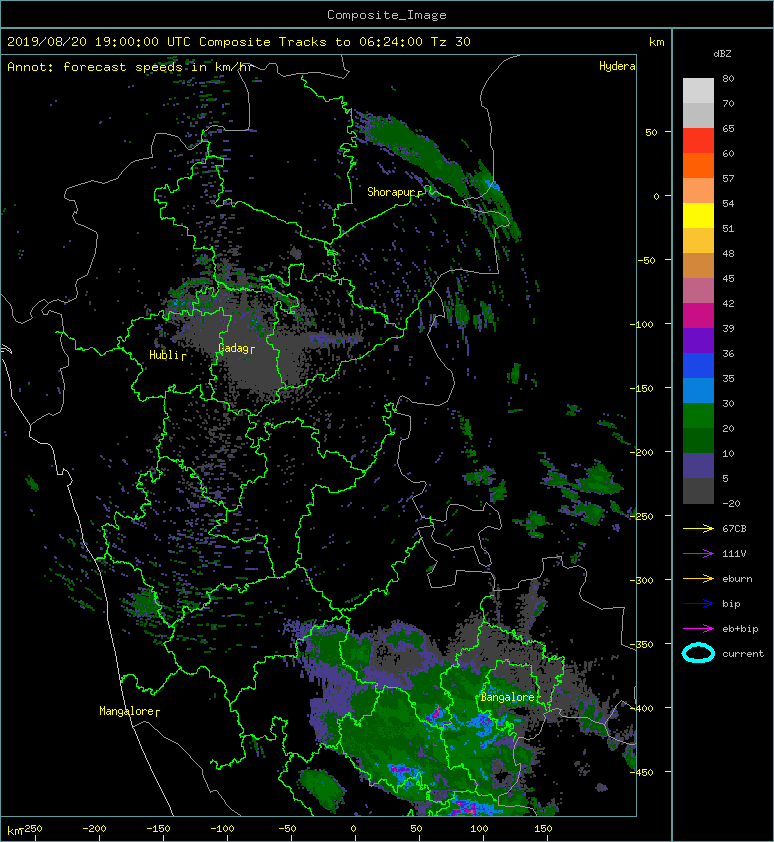Click the Mangalore city label
Viewport: 774px width, 842px height.
point(126,711)
